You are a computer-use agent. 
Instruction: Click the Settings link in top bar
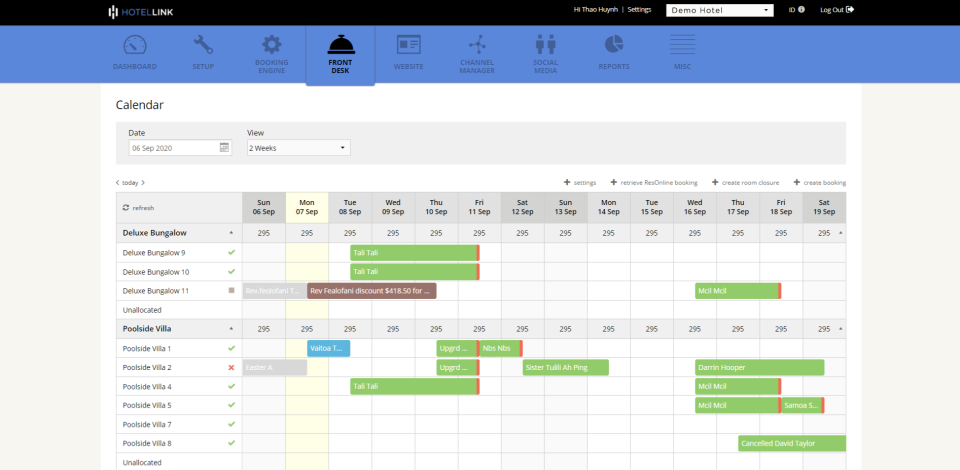pyautogui.click(x=639, y=10)
